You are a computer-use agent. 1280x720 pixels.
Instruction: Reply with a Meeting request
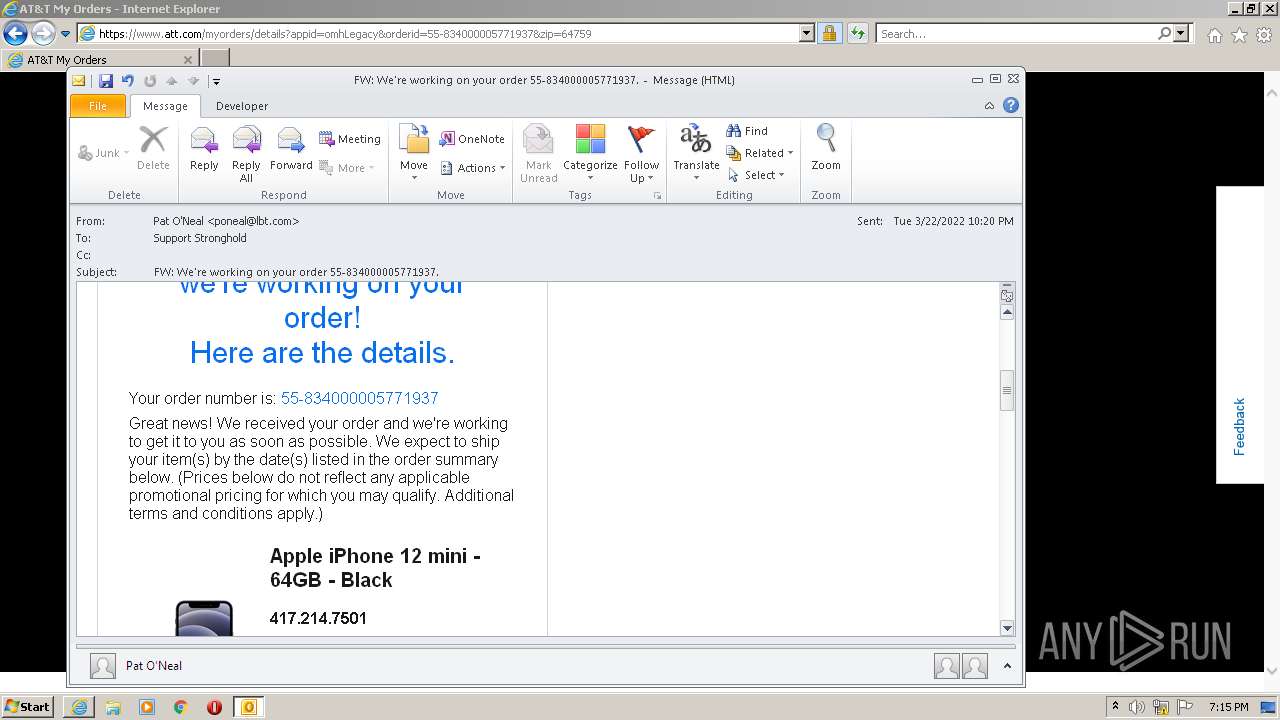[x=349, y=139]
